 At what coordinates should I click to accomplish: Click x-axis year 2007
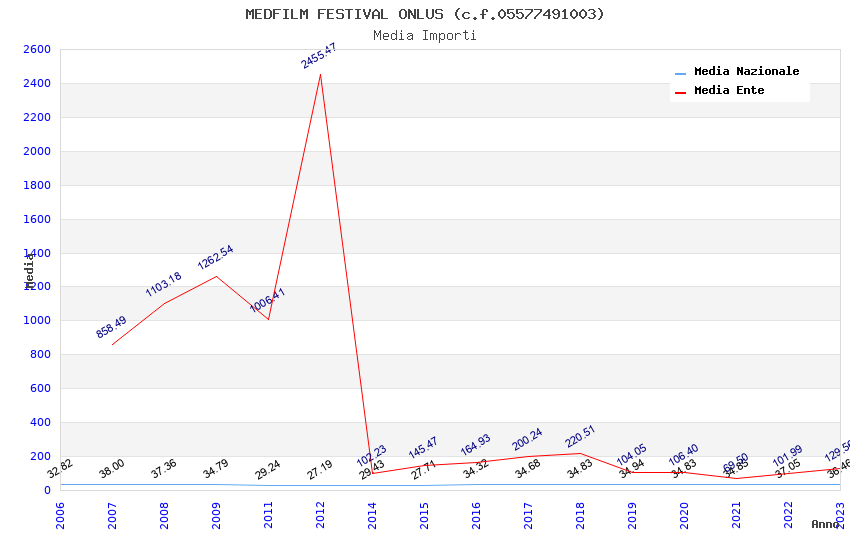(112, 515)
